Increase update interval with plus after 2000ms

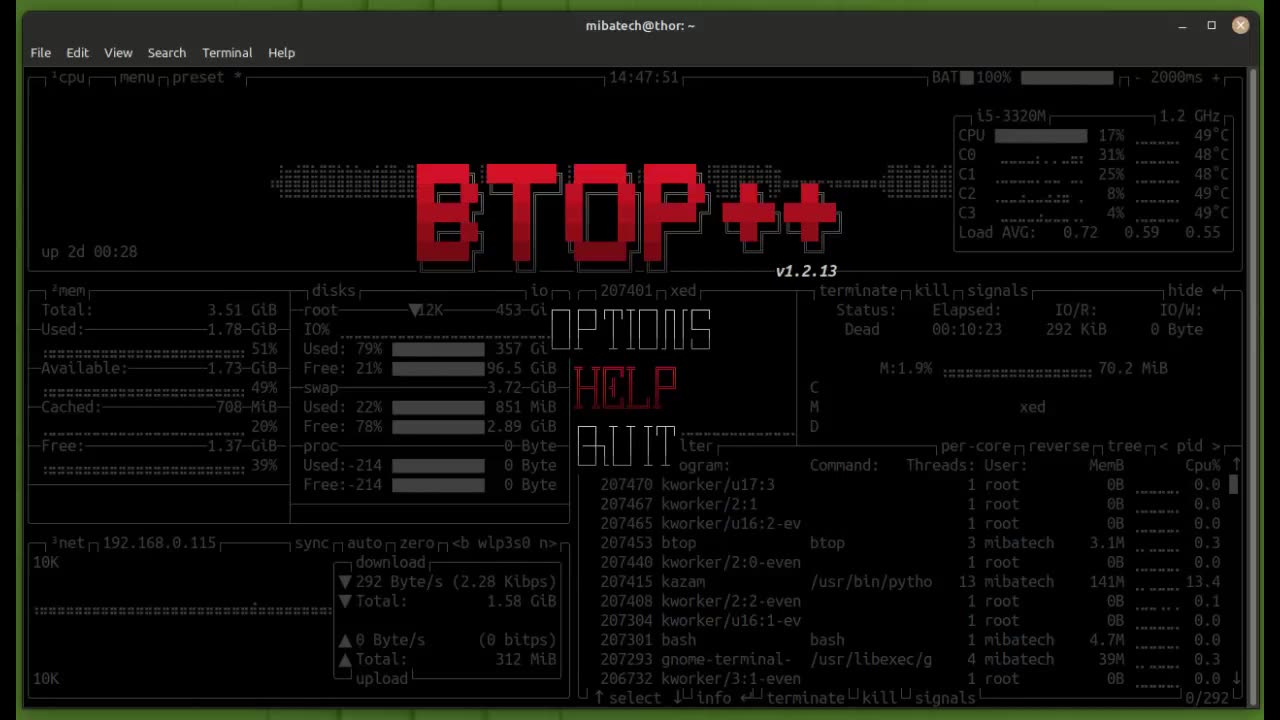point(1216,78)
